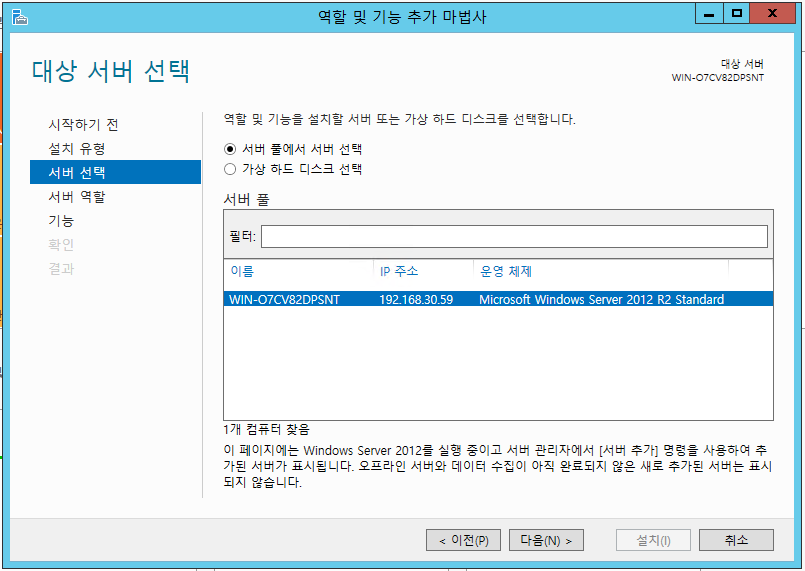Select the '서버 선택' step in sidebar

77,173
